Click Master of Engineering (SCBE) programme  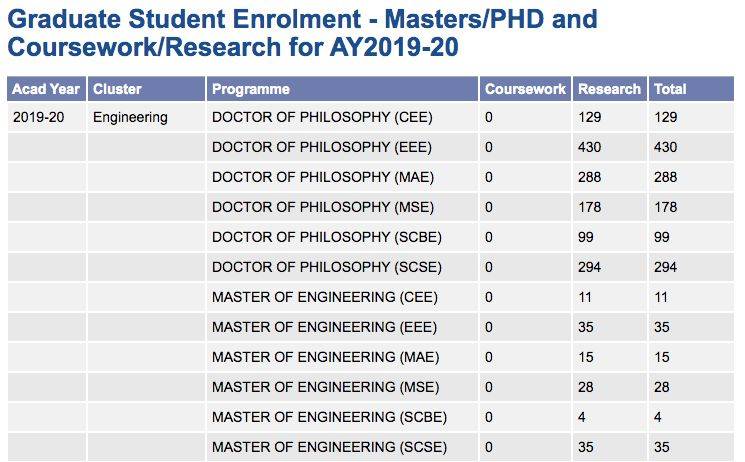(330, 418)
